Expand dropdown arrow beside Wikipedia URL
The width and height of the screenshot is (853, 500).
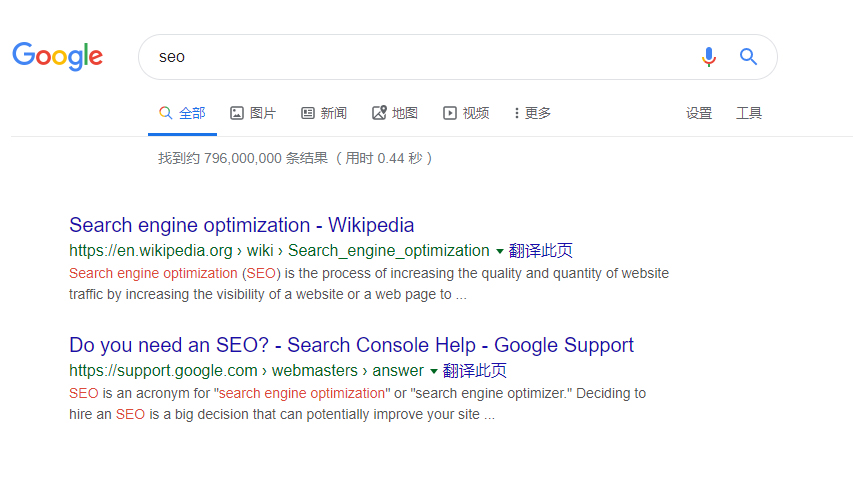(x=500, y=251)
